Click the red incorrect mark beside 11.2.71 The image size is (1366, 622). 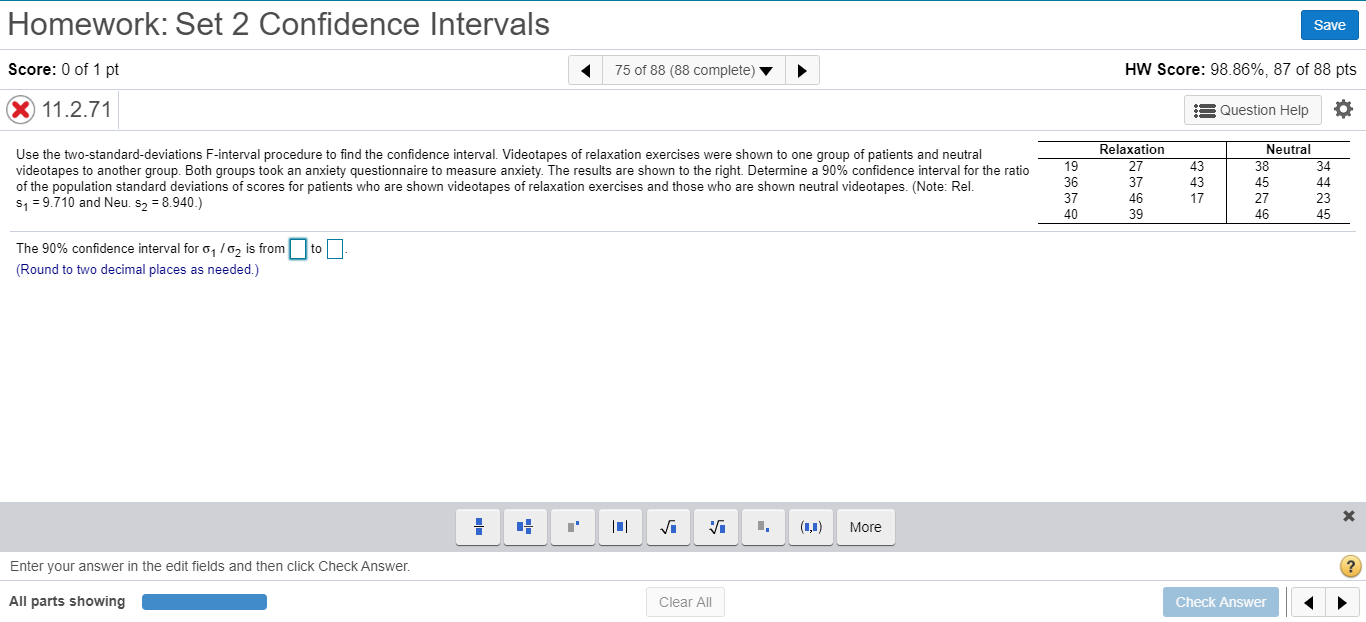(20, 109)
